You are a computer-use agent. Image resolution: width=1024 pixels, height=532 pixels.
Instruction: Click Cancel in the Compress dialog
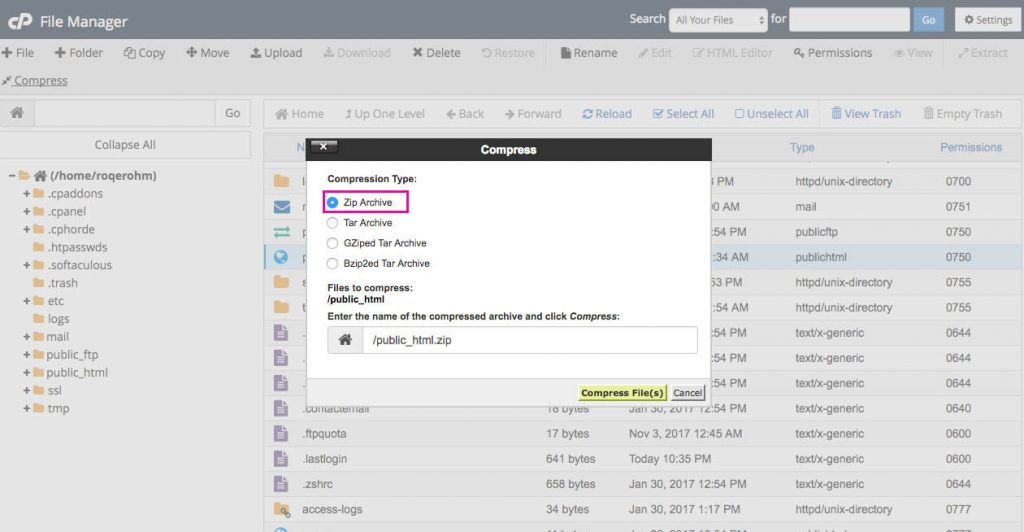pyautogui.click(x=687, y=393)
